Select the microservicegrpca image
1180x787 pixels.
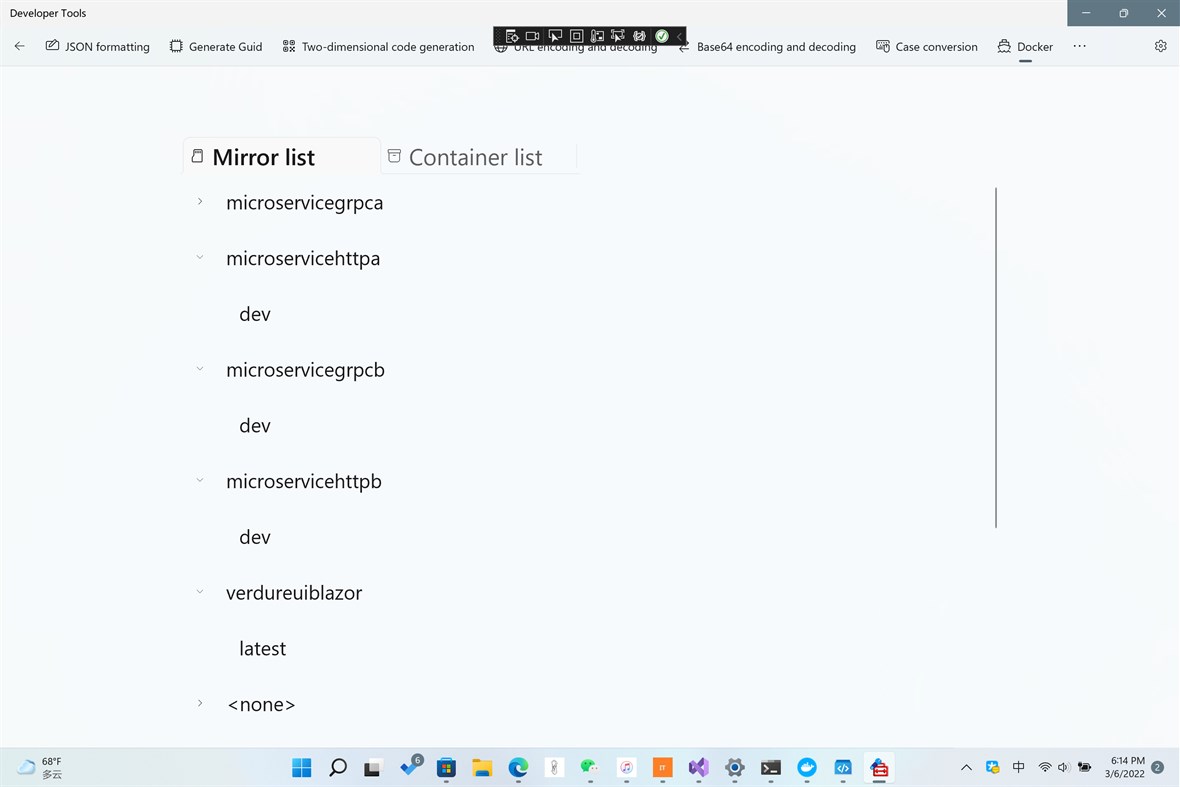pyautogui.click(x=305, y=203)
